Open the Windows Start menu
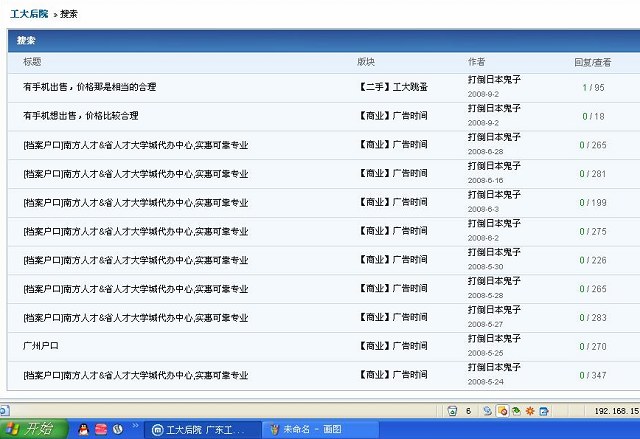 (x=32, y=429)
